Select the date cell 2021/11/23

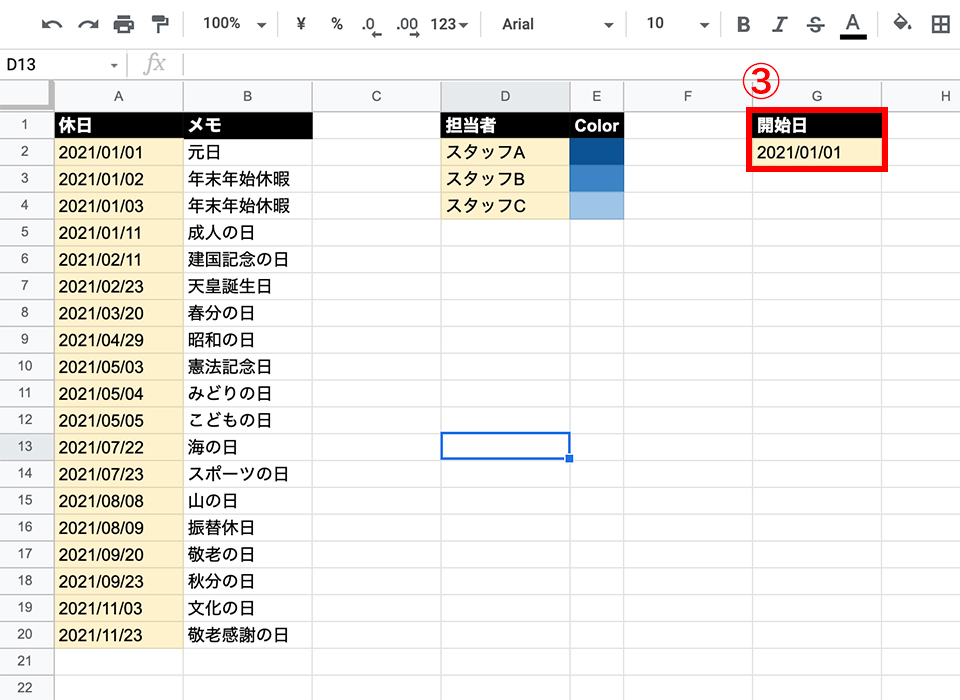119,635
